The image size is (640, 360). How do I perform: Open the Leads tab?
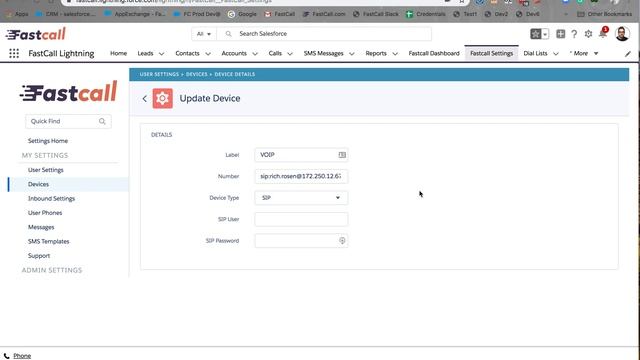click(x=145, y=53)
